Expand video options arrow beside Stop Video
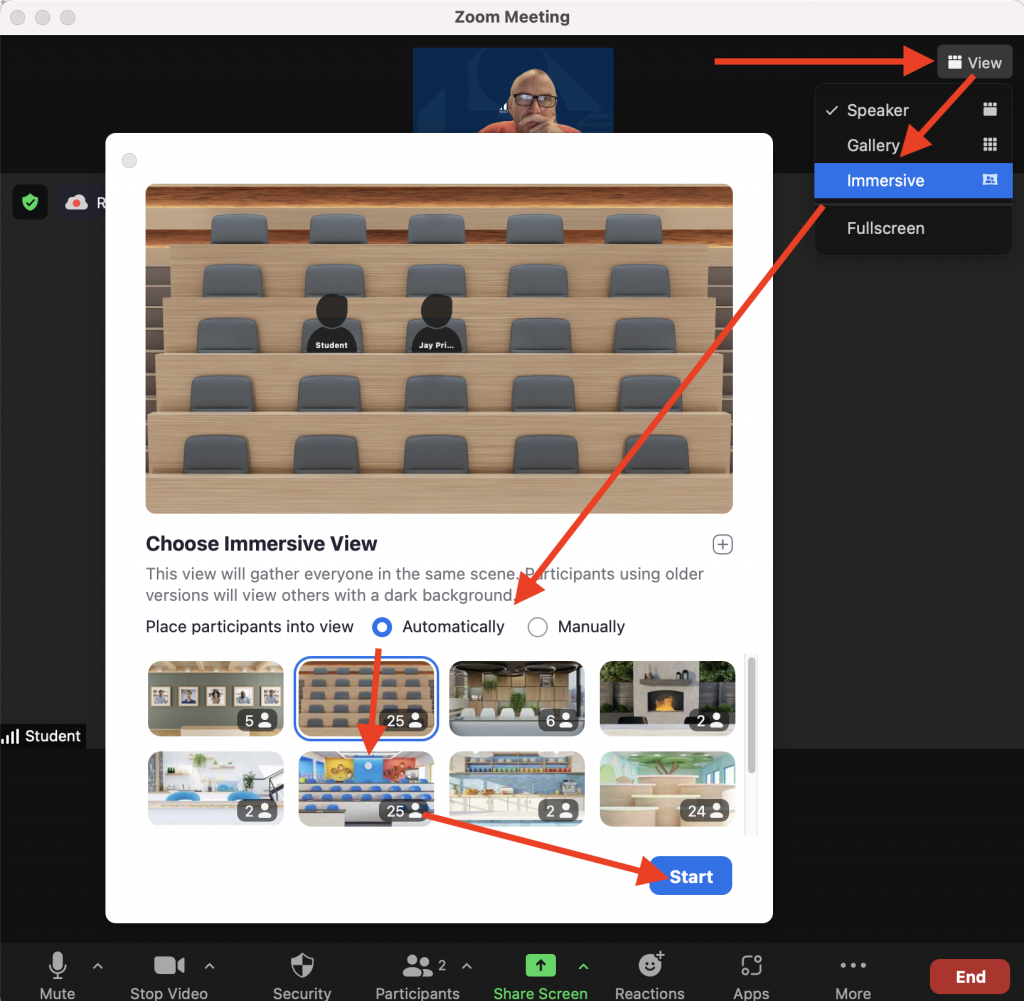This screenshot has width=1024, height=1001. [209, 966]
